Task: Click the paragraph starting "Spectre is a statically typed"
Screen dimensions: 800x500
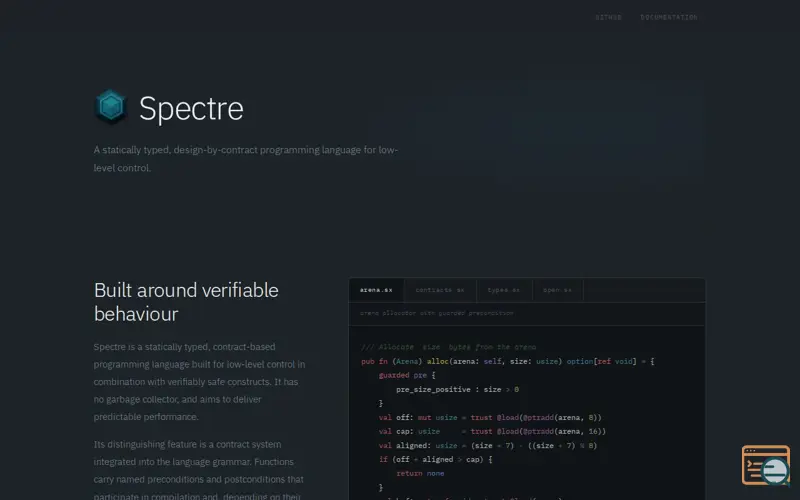Action: (199, 382)
